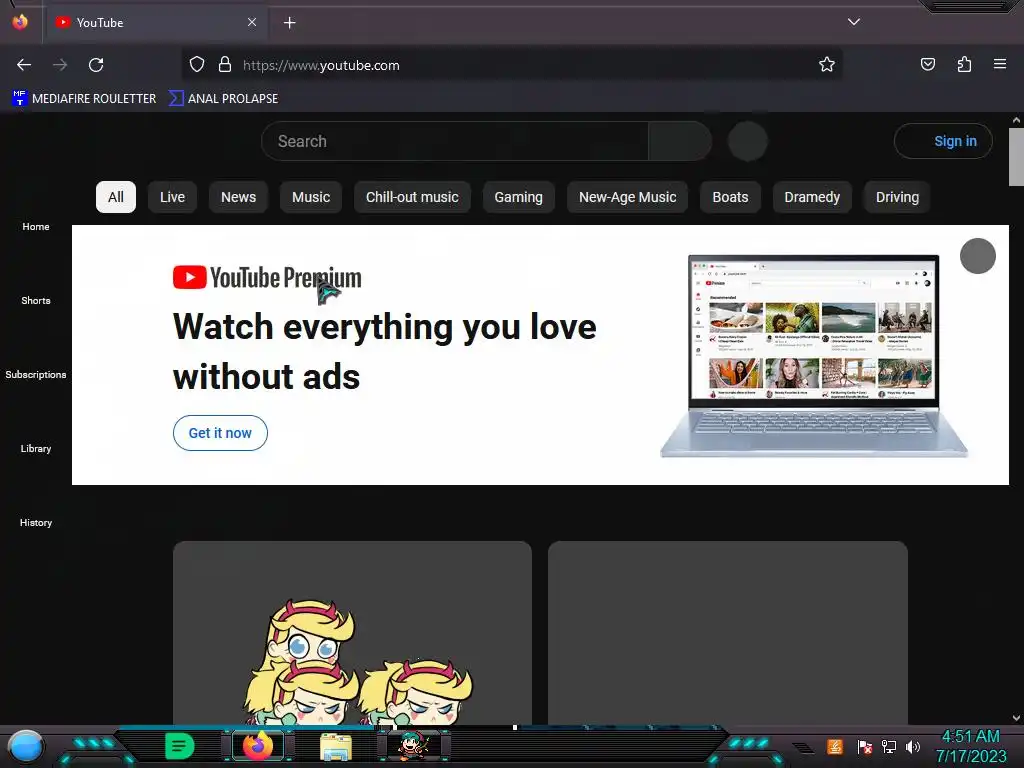1024x768 pixels.
Task: Open the Start orb on the taskbar
Action: pos(26,747)
